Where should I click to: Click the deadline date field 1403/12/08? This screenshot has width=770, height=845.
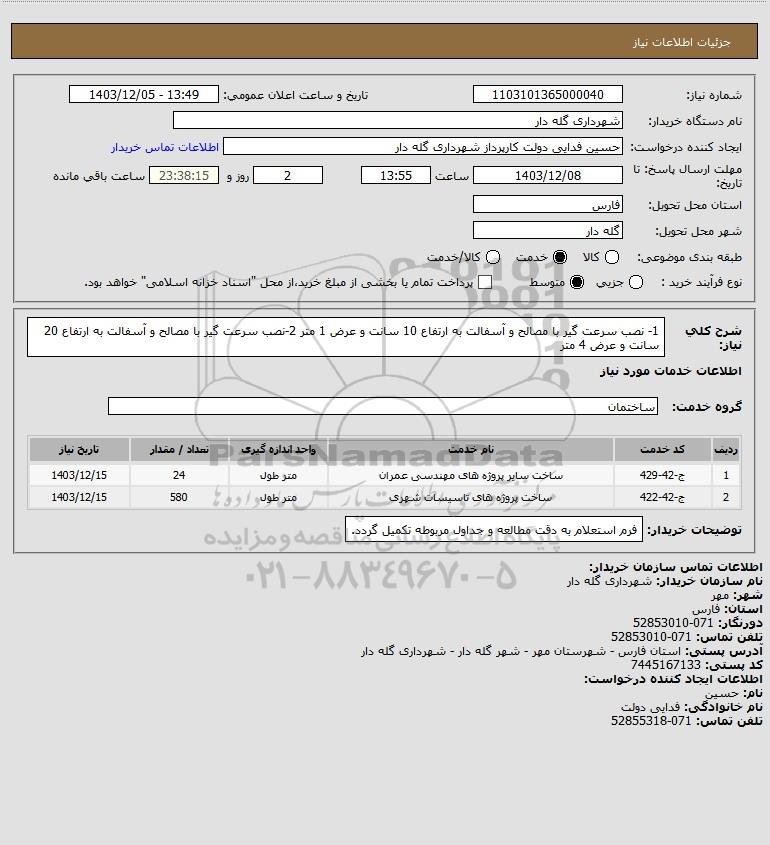[547, 175]
